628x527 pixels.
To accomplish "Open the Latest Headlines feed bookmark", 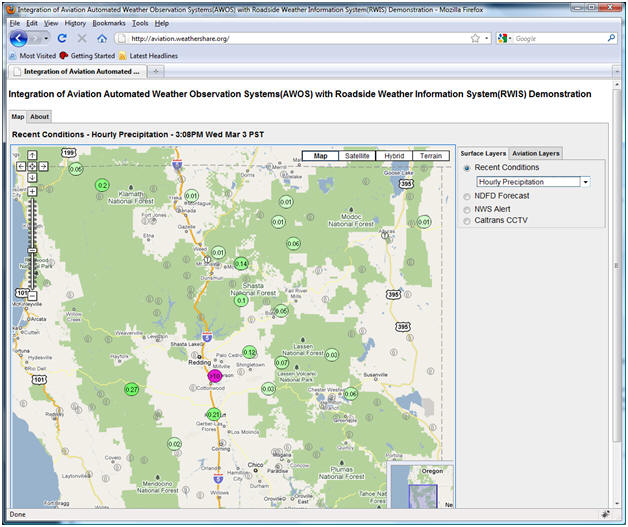I will click(148, 56).
